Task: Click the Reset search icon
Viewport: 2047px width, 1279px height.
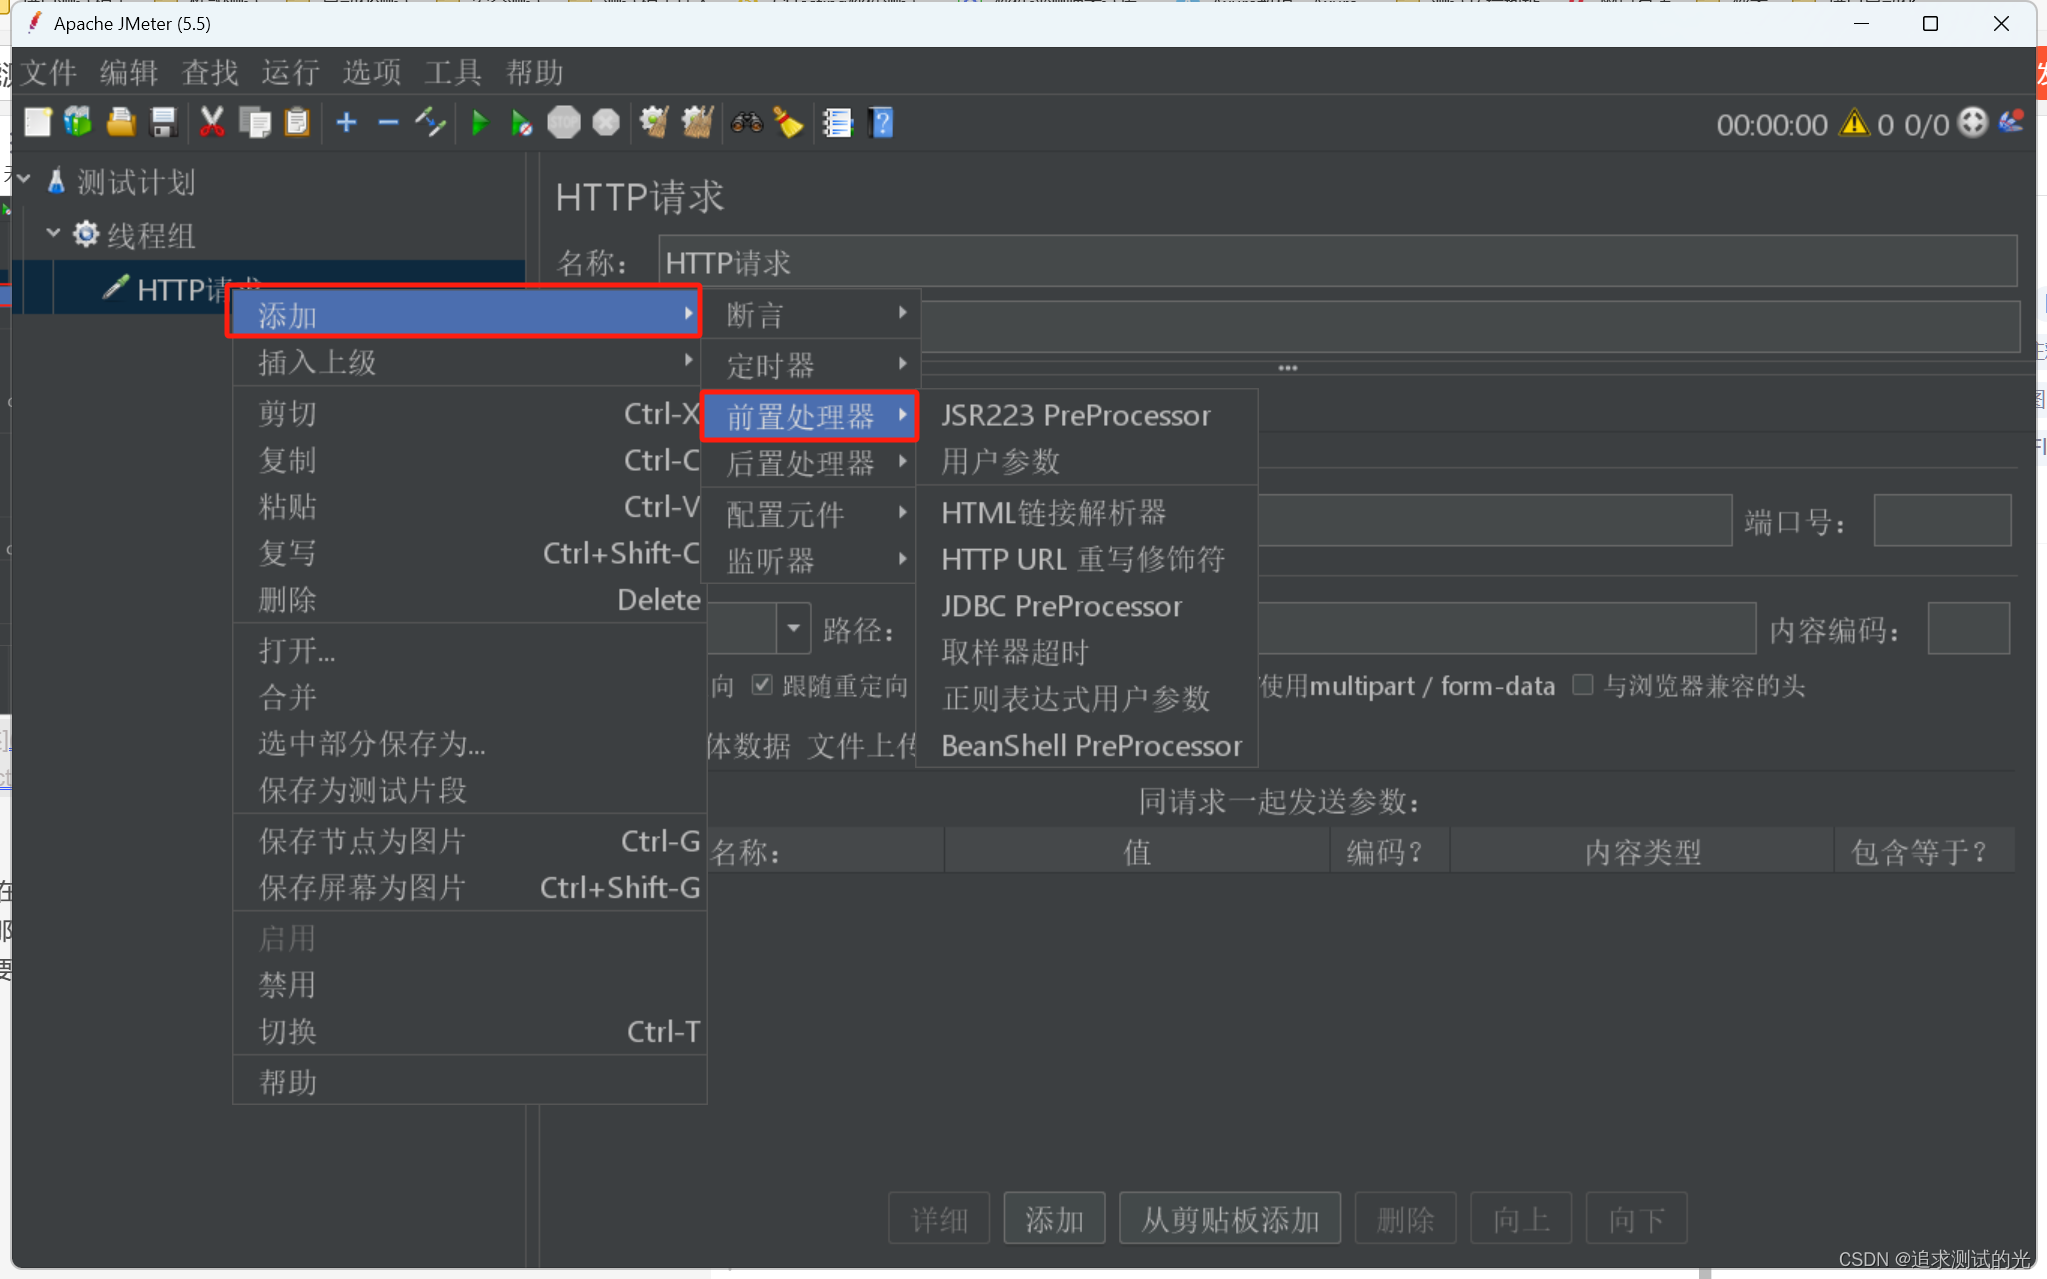Action: pyautogui.click(x=788, y=122)
